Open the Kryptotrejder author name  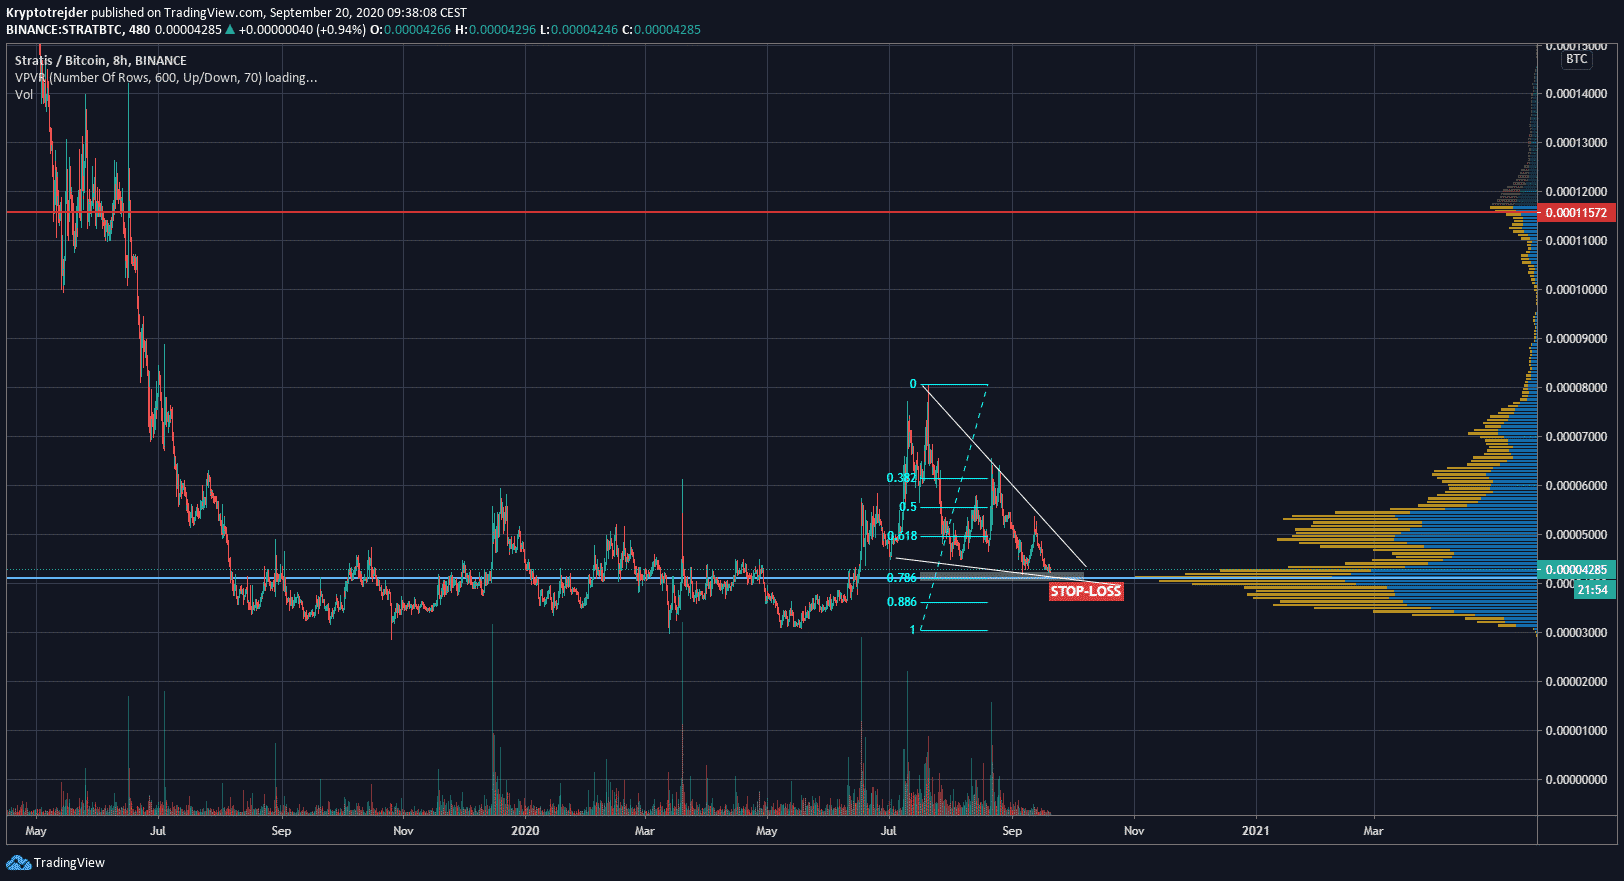[x=47, y=13]
